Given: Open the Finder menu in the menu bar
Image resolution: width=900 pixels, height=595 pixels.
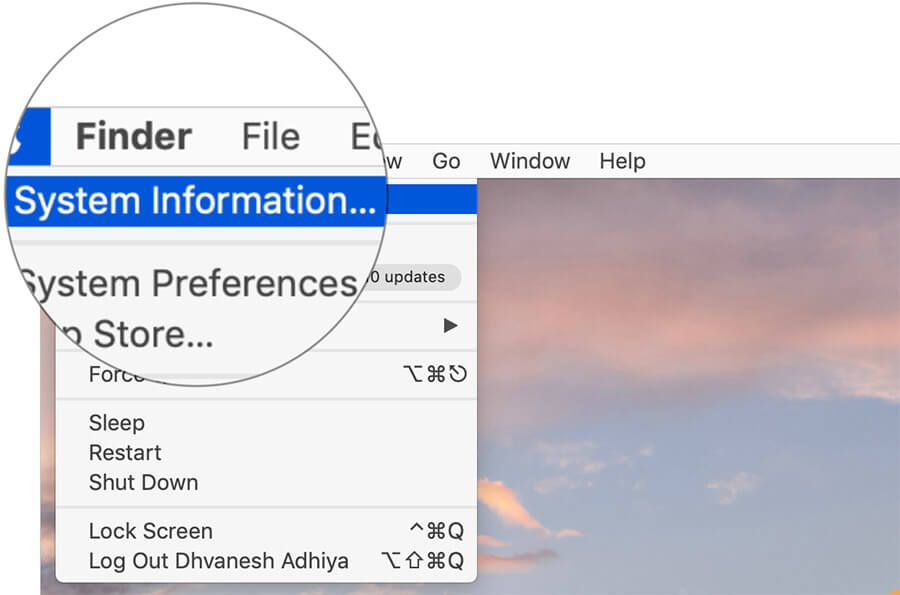Looking at the screenshot, I should point(134,137).
